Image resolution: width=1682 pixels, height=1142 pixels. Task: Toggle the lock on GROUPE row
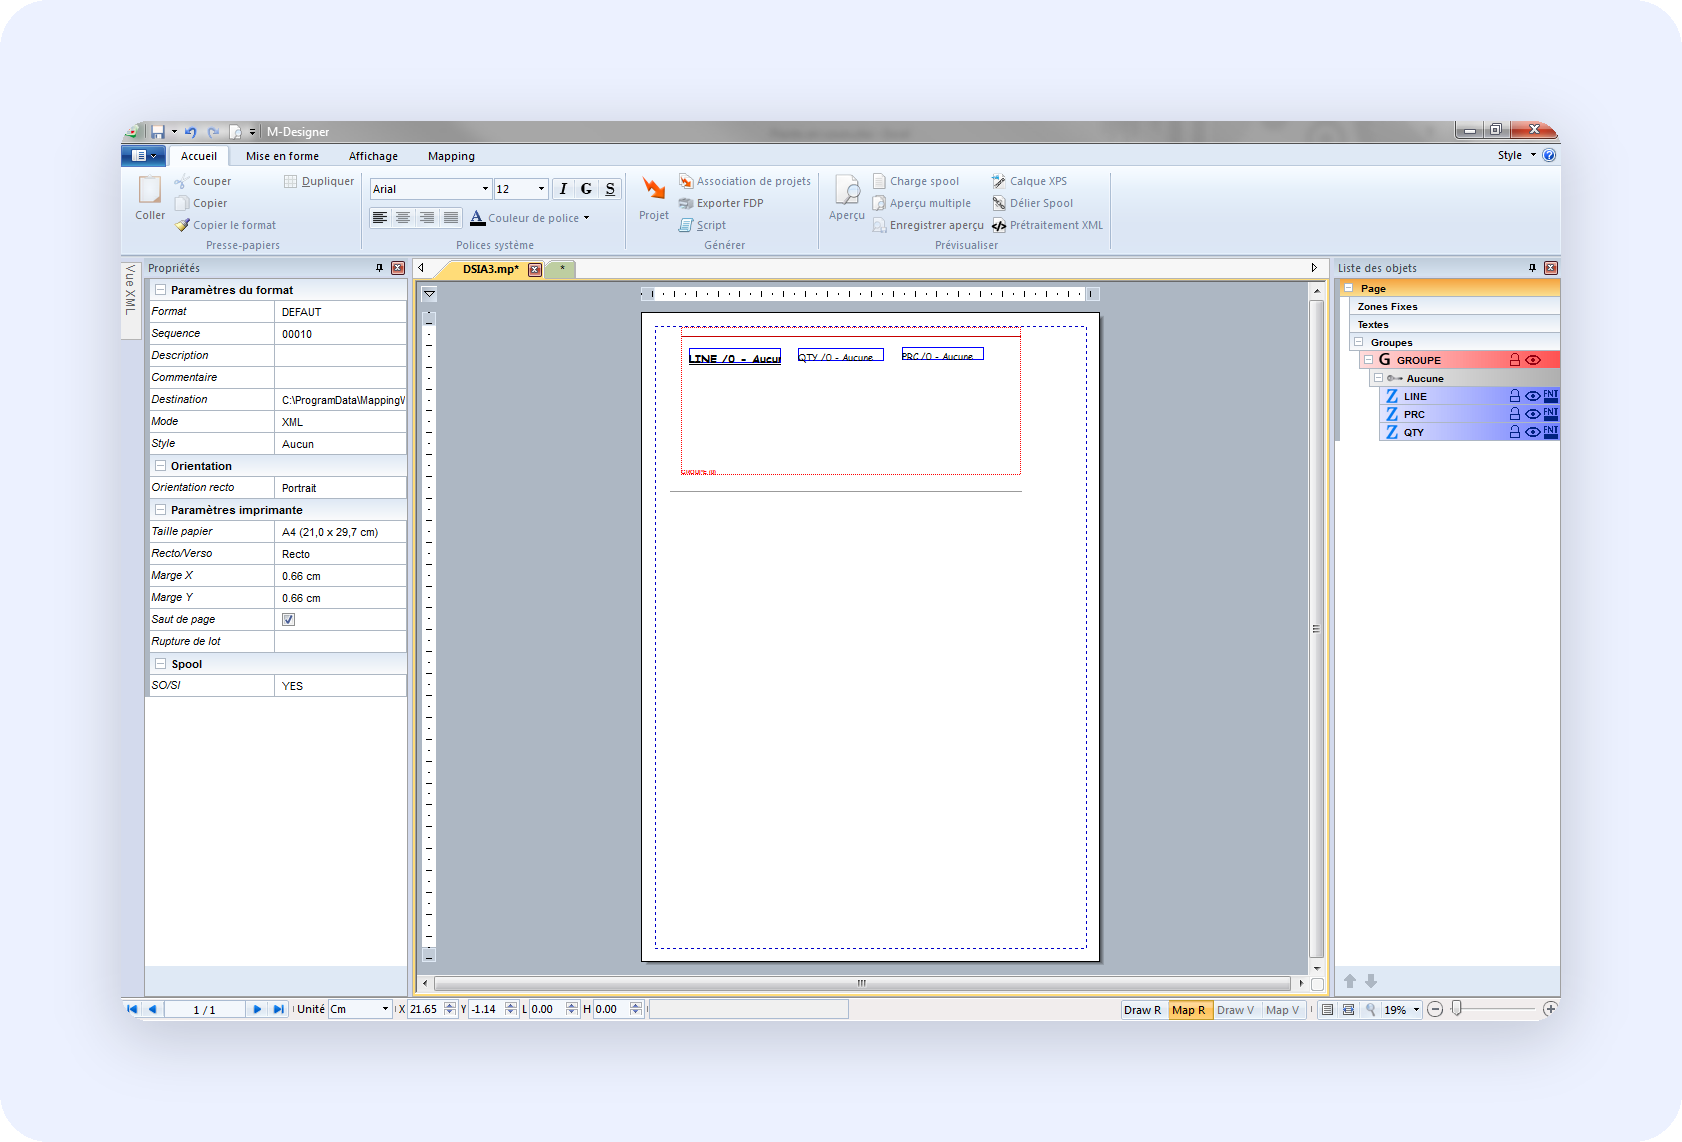(x=1515, y=360)
